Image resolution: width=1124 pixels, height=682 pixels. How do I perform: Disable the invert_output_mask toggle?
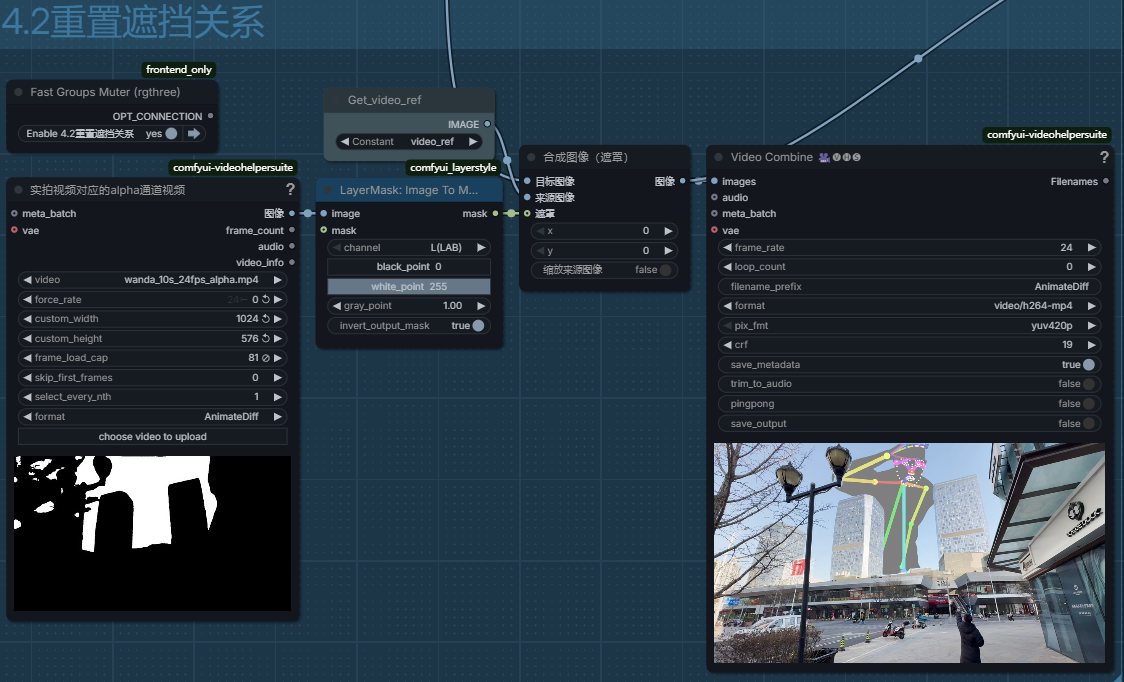tap(479, 326)
